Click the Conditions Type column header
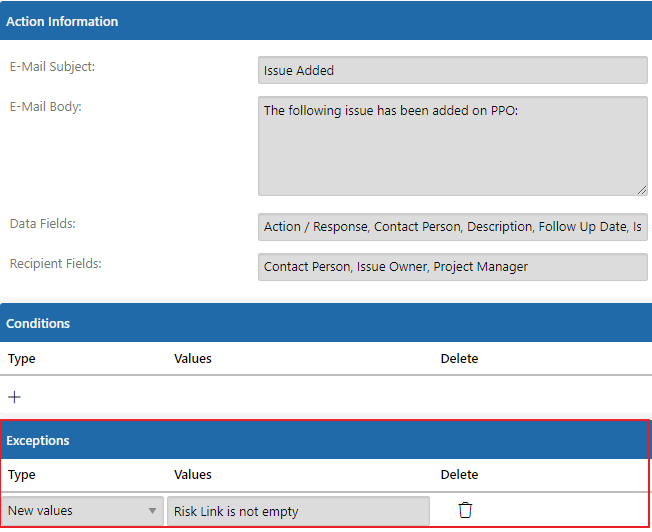 click(x=22, y=359)
